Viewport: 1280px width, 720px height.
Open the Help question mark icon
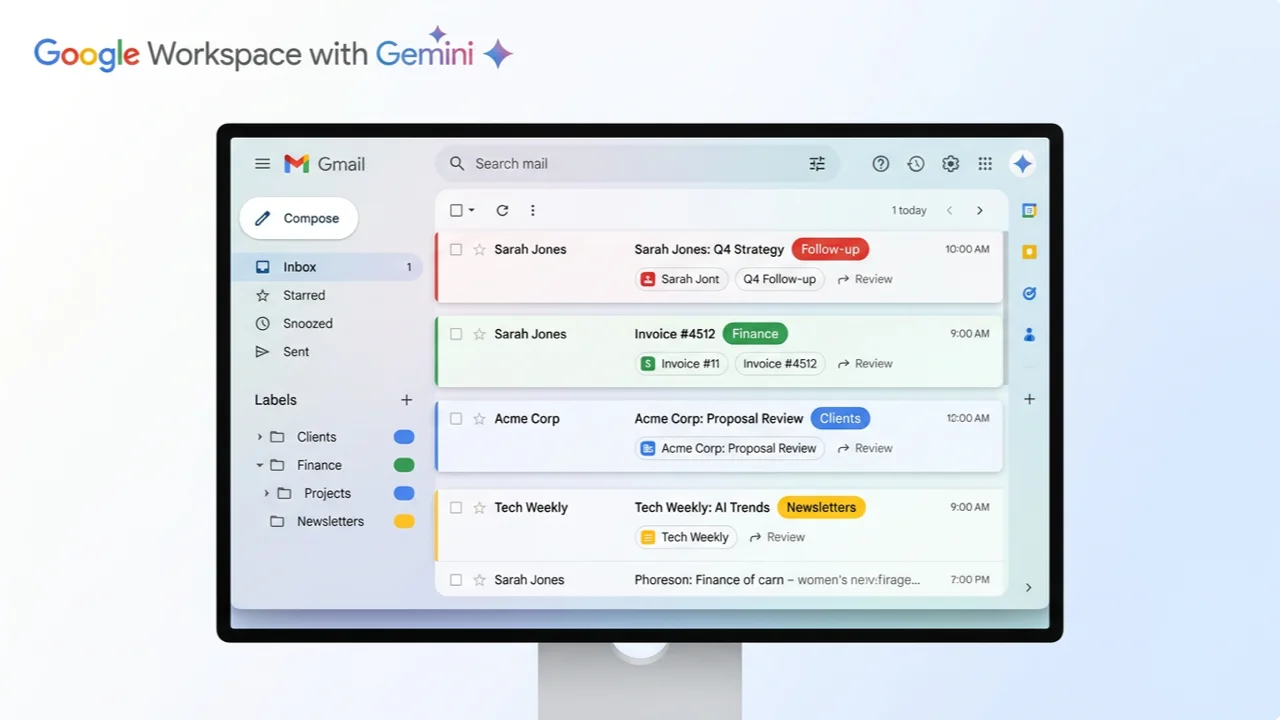(881, 164)
